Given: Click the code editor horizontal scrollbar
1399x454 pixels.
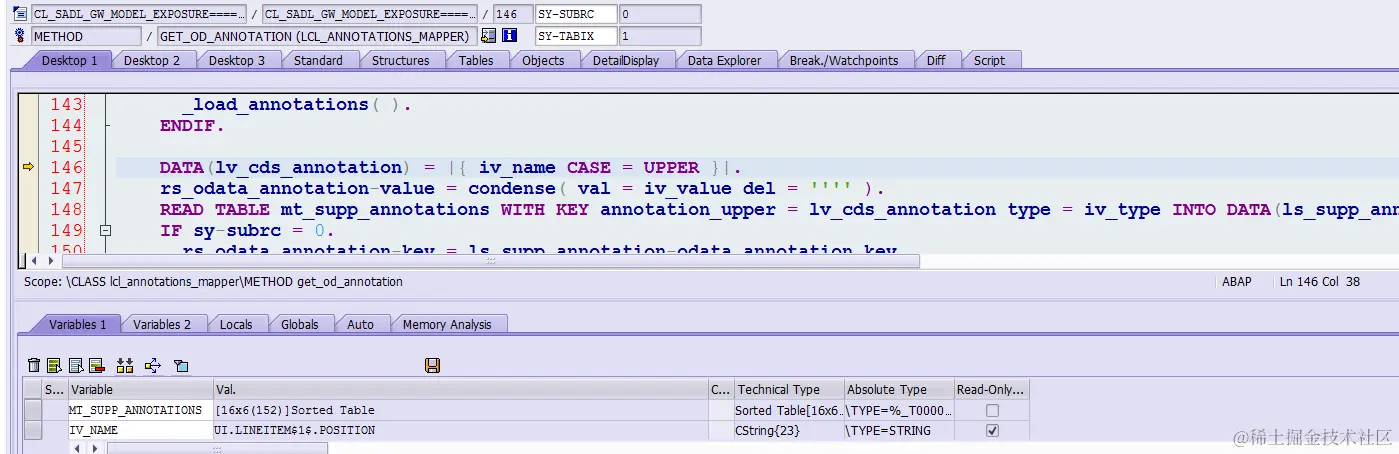Looking at the screenshot, I should pyautogui.click(x=491, y=260).
